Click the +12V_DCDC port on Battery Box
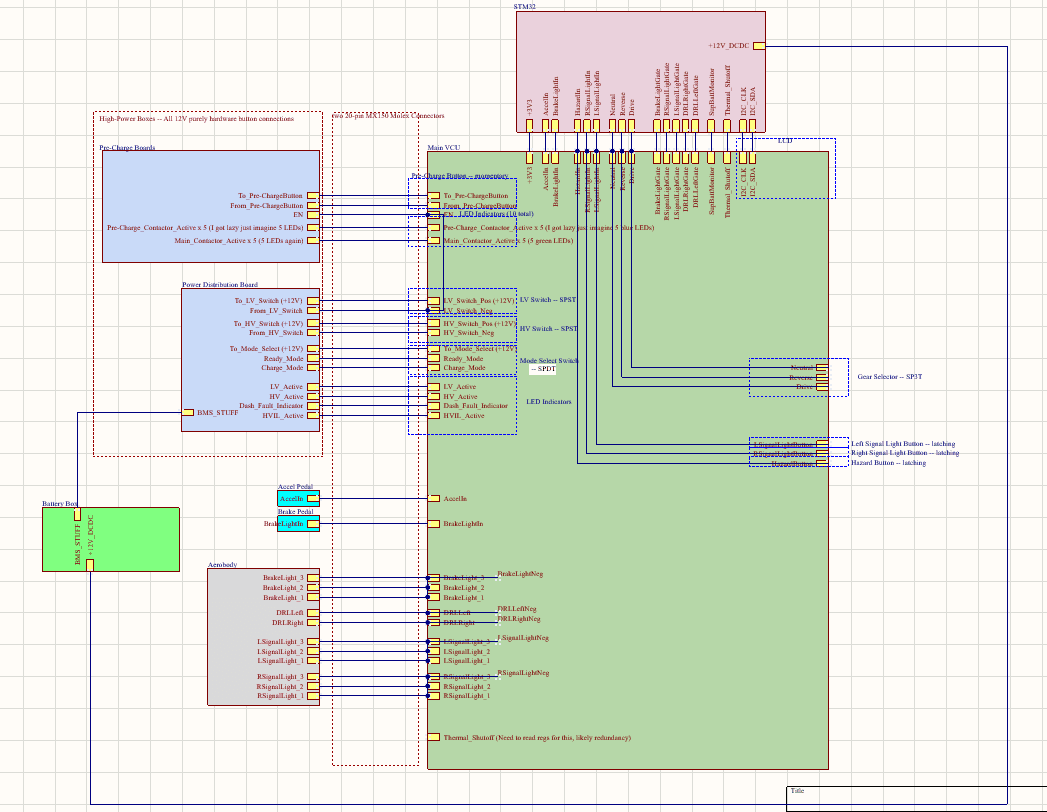This screenshot has height=812, width=1047. [x=90, y=566]
